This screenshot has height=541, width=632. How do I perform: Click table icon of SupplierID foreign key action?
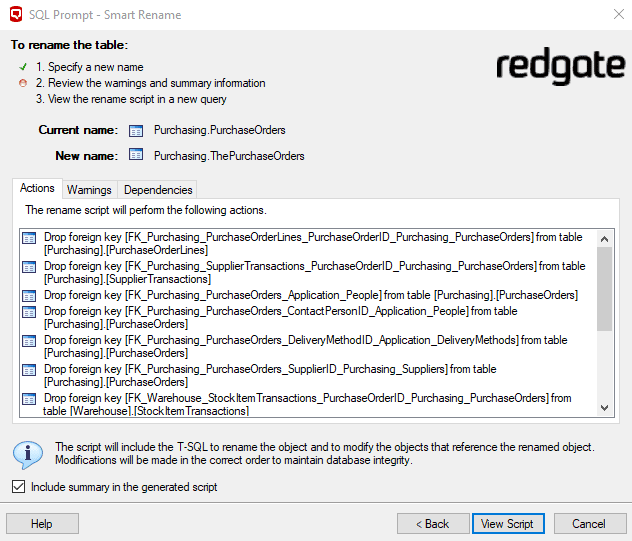tap(29, 370)
